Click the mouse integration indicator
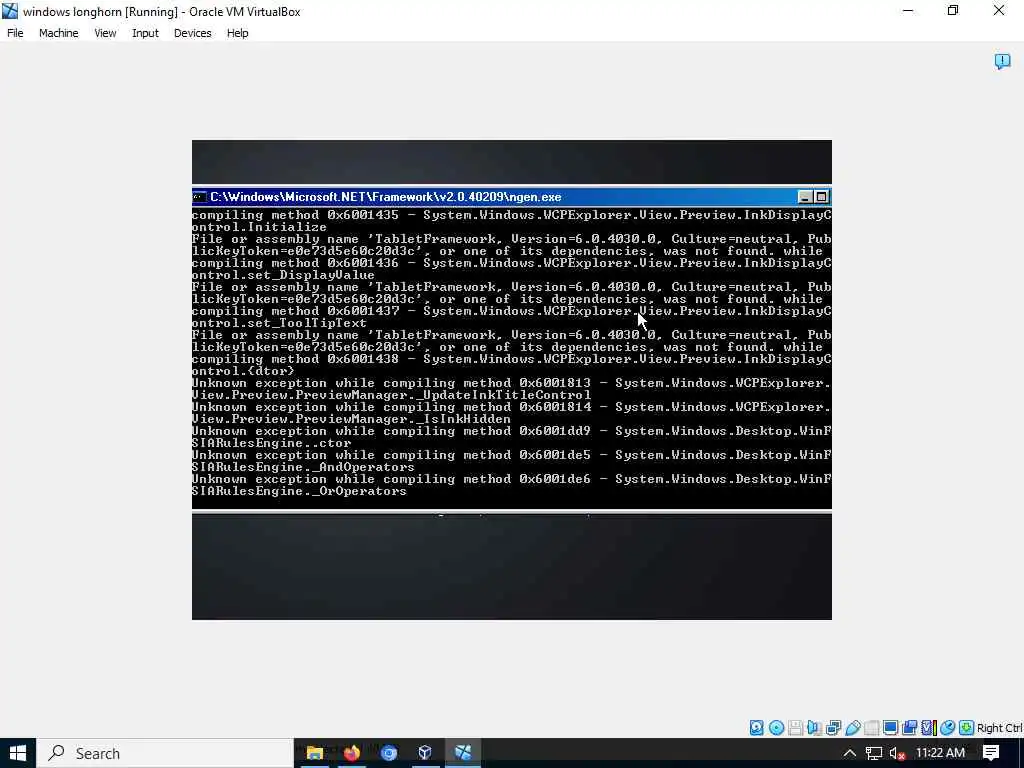This screenshot has height=768, width=1024. click(948, 728)
